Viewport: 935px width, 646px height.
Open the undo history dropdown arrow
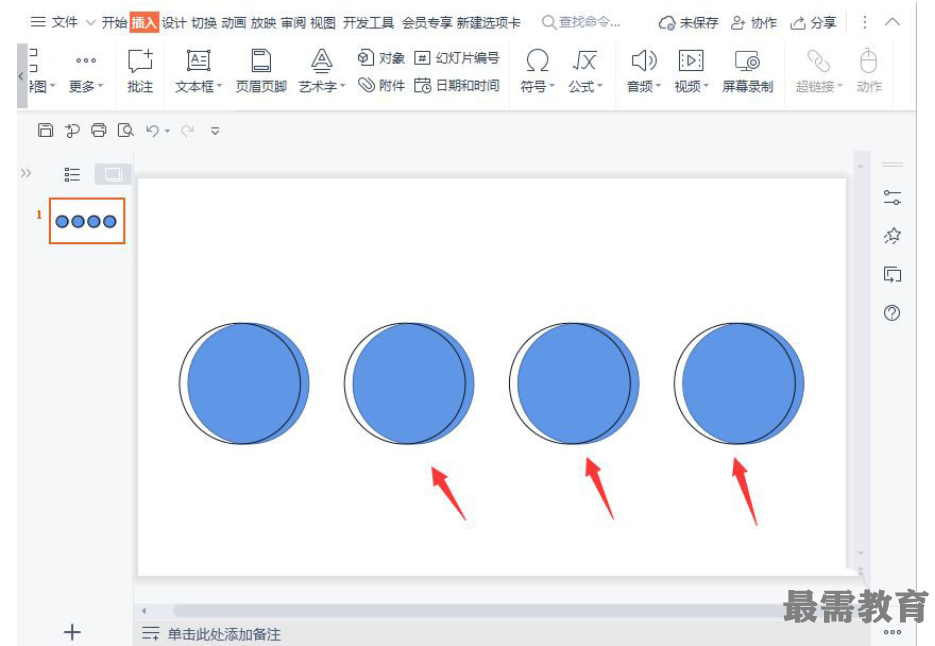[x=168, y=131]
